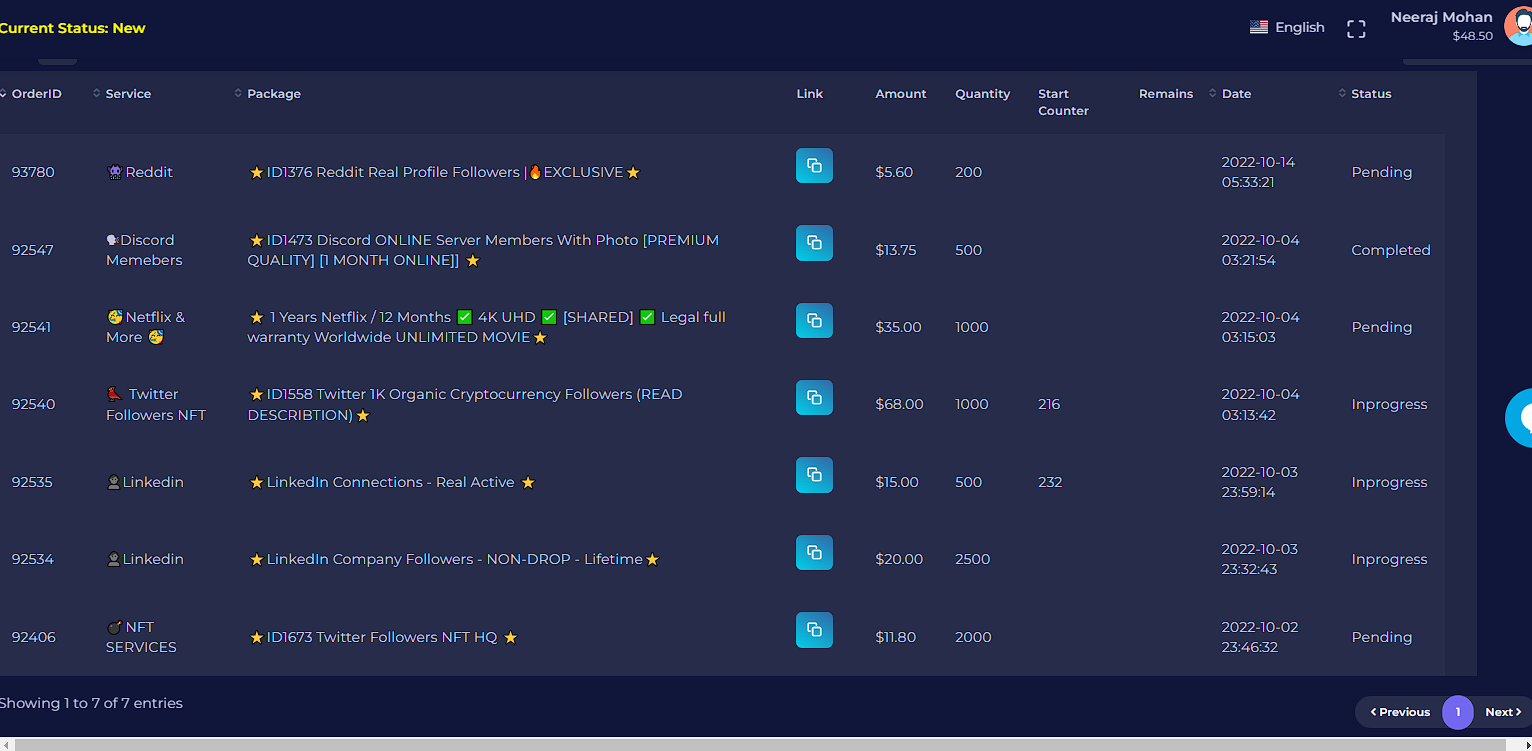Copy link for Reddit order 93780

(x=814, y=166)
